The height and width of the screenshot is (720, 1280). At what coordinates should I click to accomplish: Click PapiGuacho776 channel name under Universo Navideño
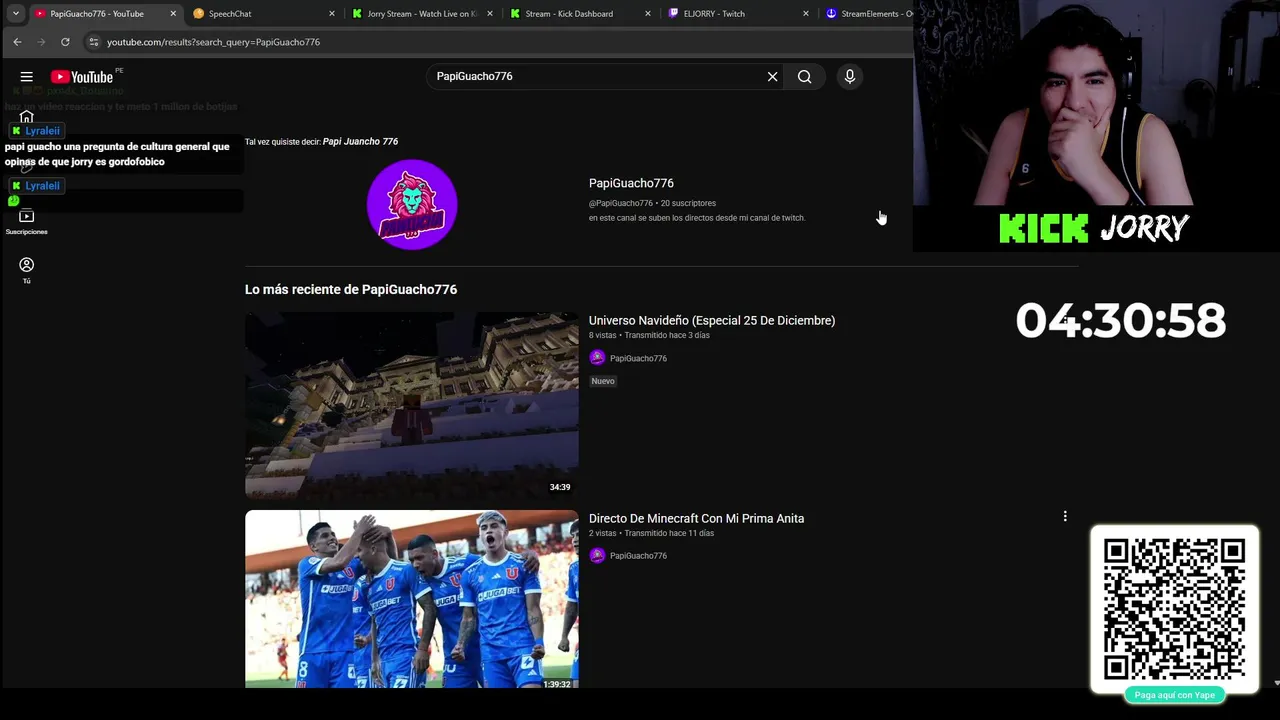638,359
